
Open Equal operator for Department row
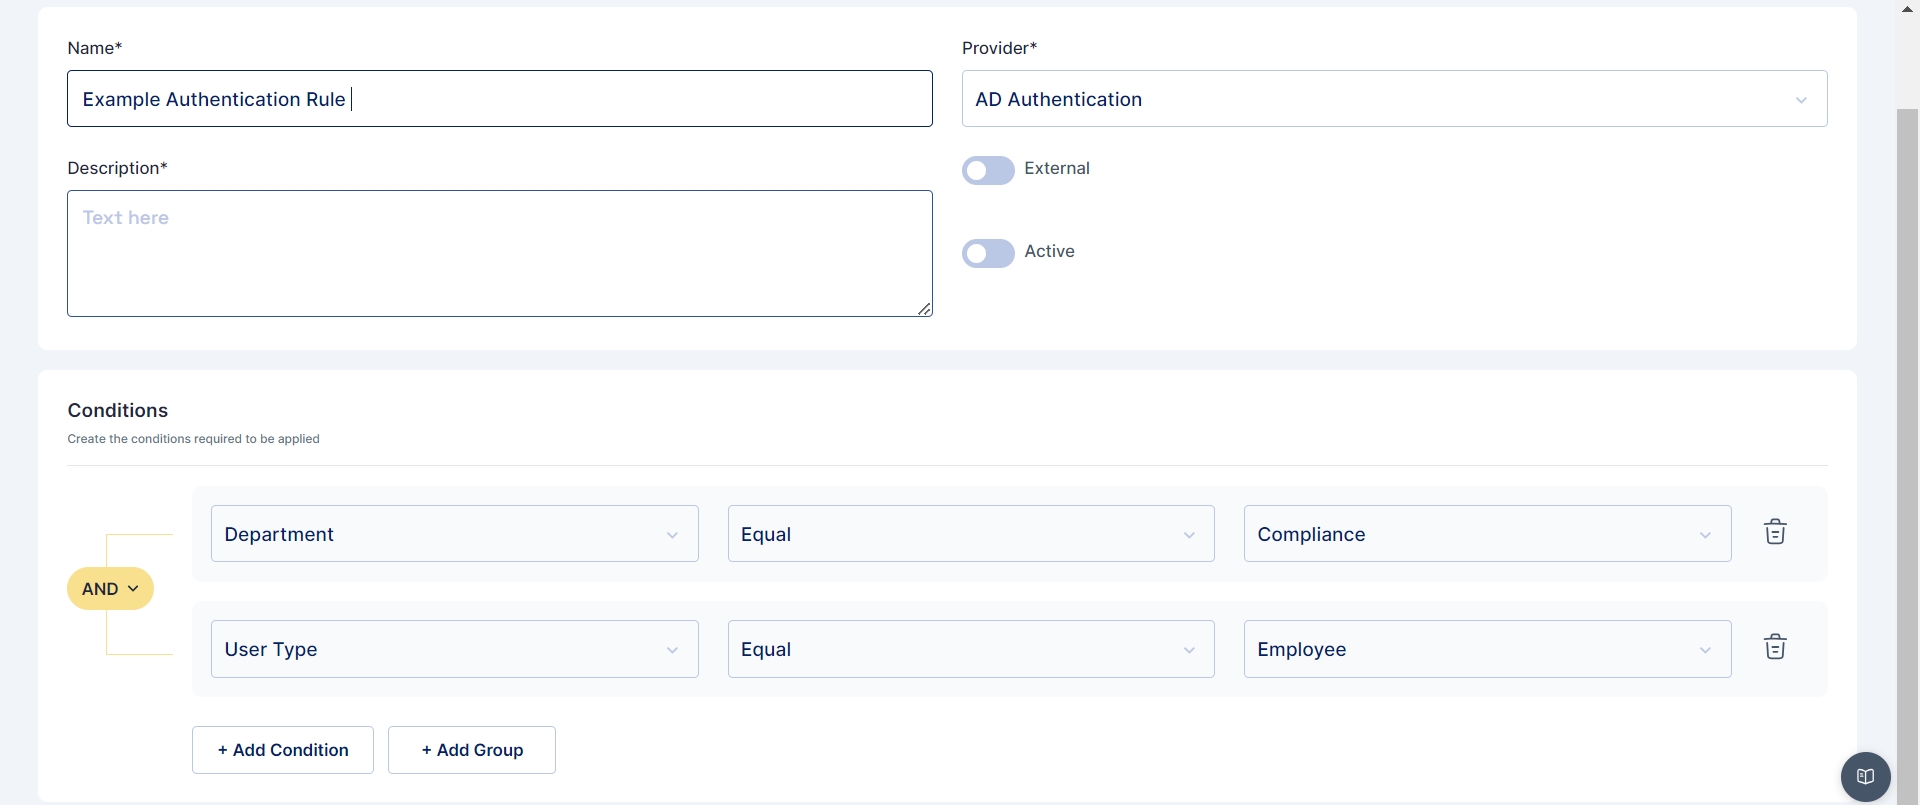point(970,534)
